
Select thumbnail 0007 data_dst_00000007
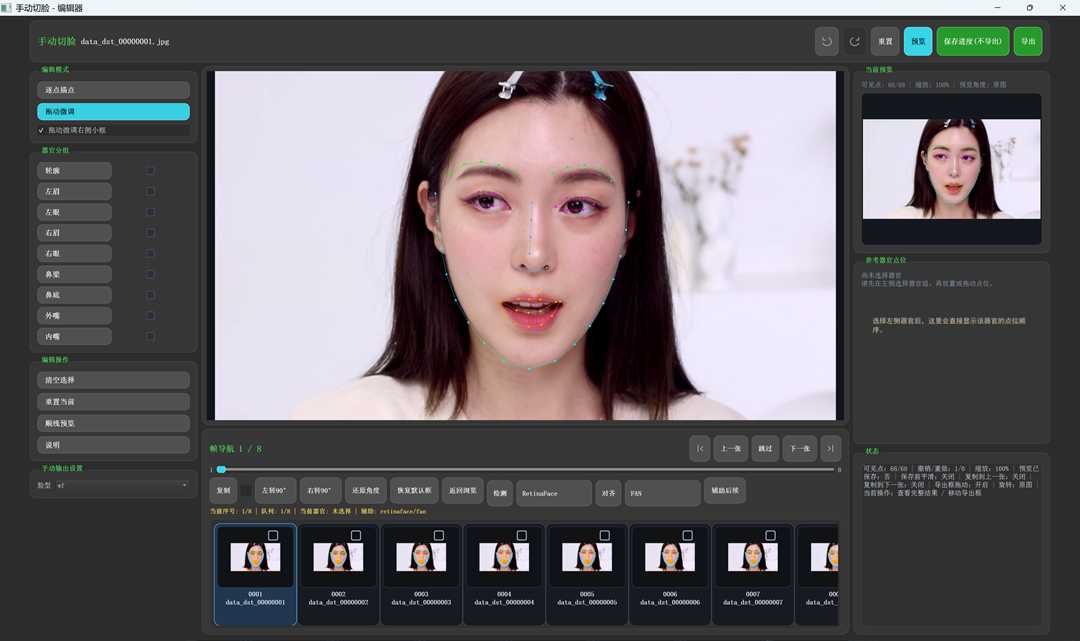point(753,574)
